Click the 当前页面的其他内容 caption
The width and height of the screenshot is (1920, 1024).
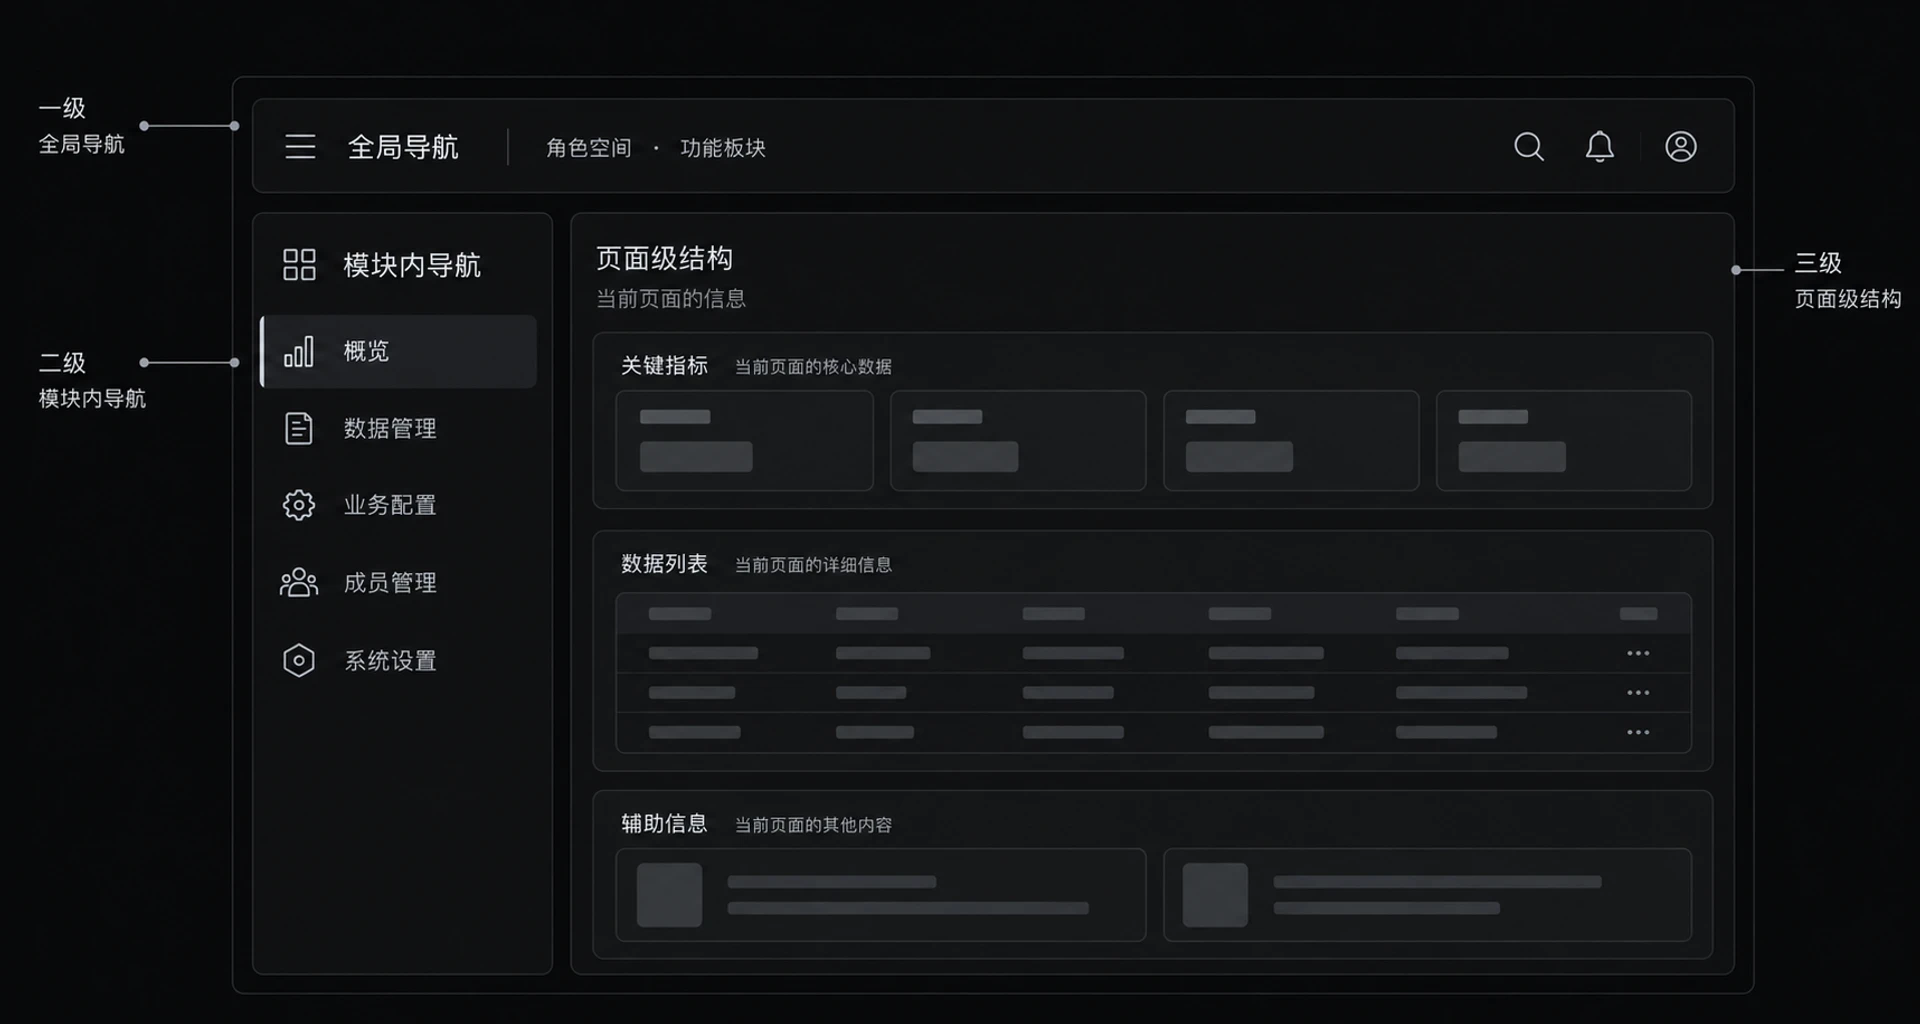tap(813, 825)
